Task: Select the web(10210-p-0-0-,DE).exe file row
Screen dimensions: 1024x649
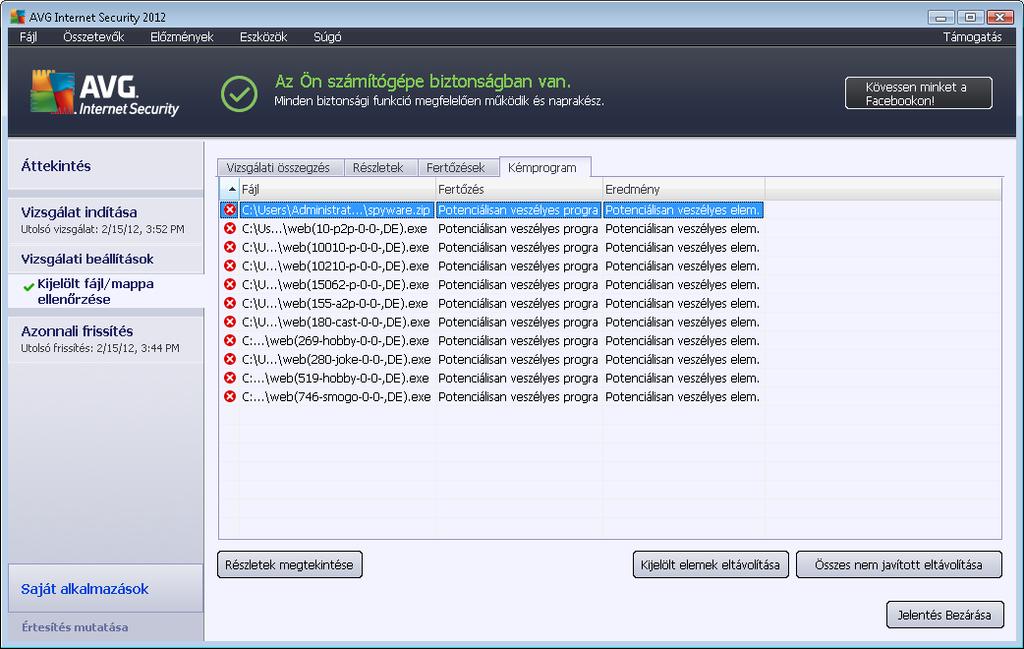Action: click(492, 266)
